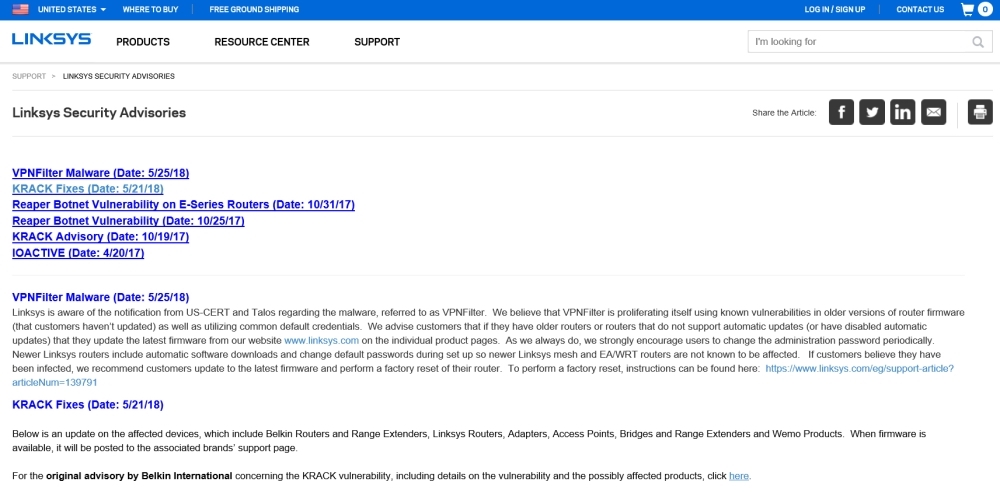
Task: Open the Resource Center menu
Action: pos(261,42)
